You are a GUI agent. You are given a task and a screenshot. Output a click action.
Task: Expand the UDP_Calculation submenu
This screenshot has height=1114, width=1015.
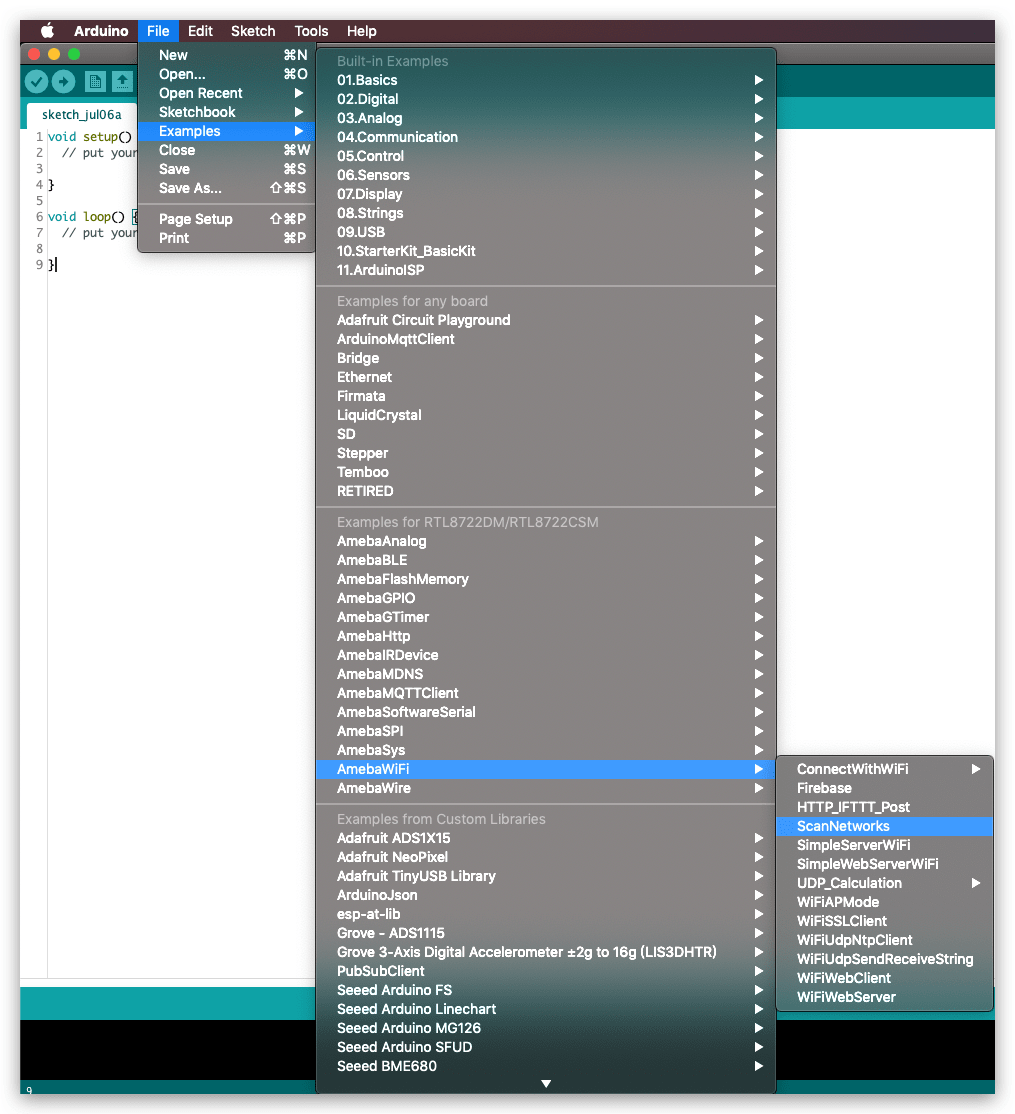click(884, 883)
